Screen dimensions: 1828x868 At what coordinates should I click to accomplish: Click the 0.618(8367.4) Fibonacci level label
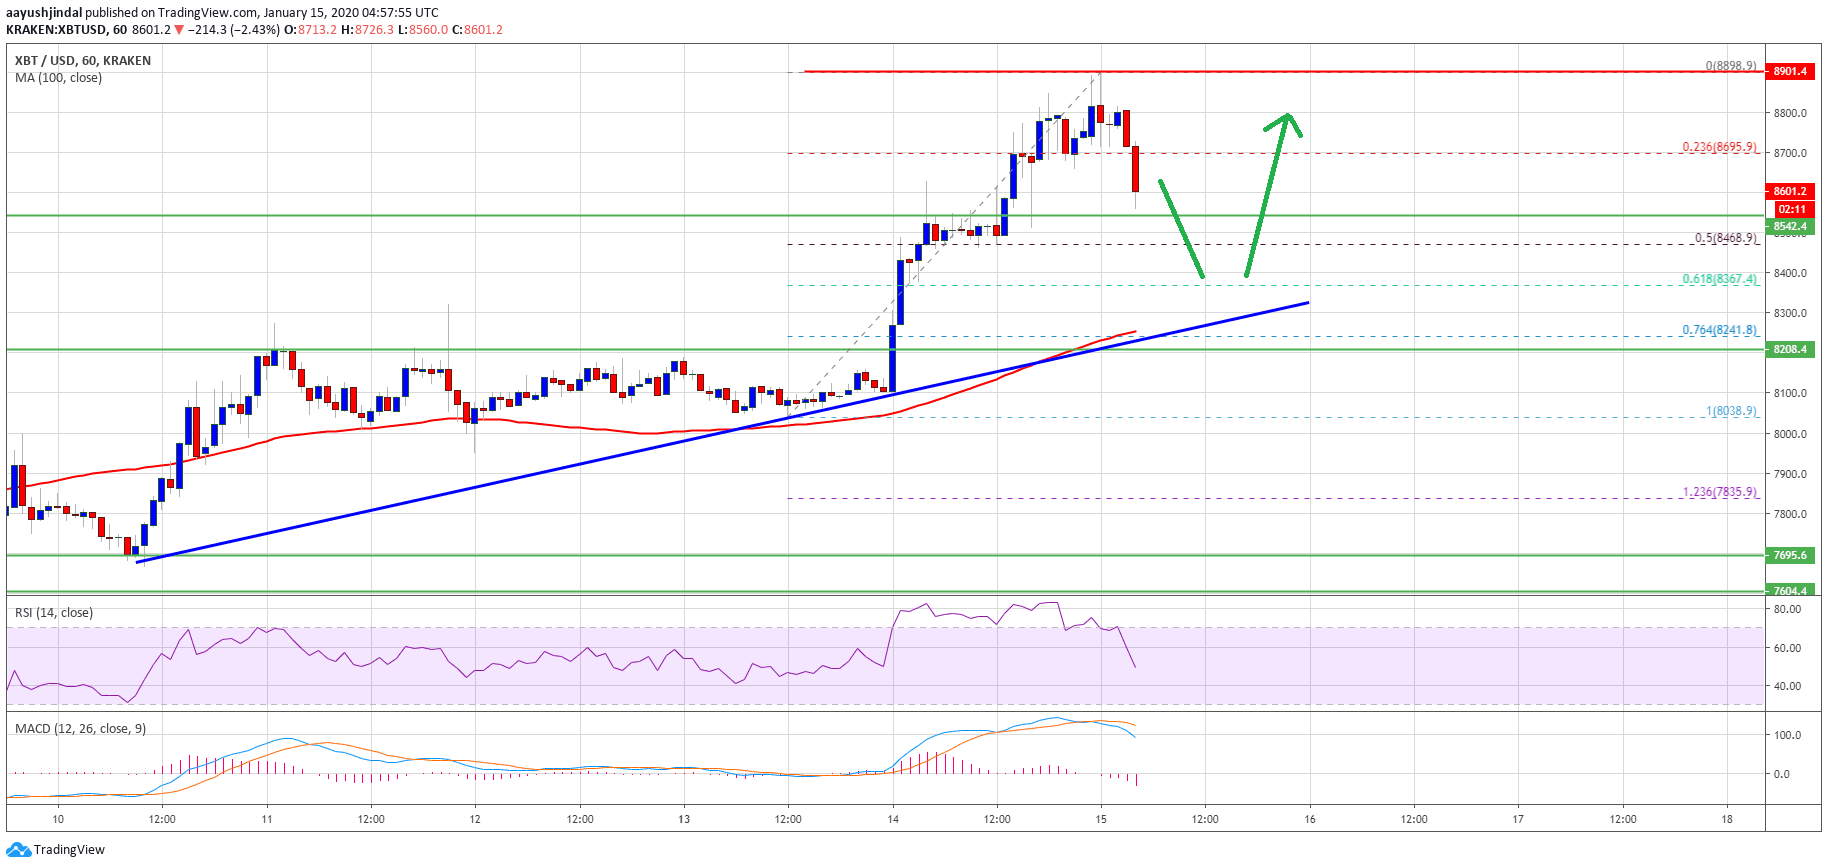click(1719, 279)
